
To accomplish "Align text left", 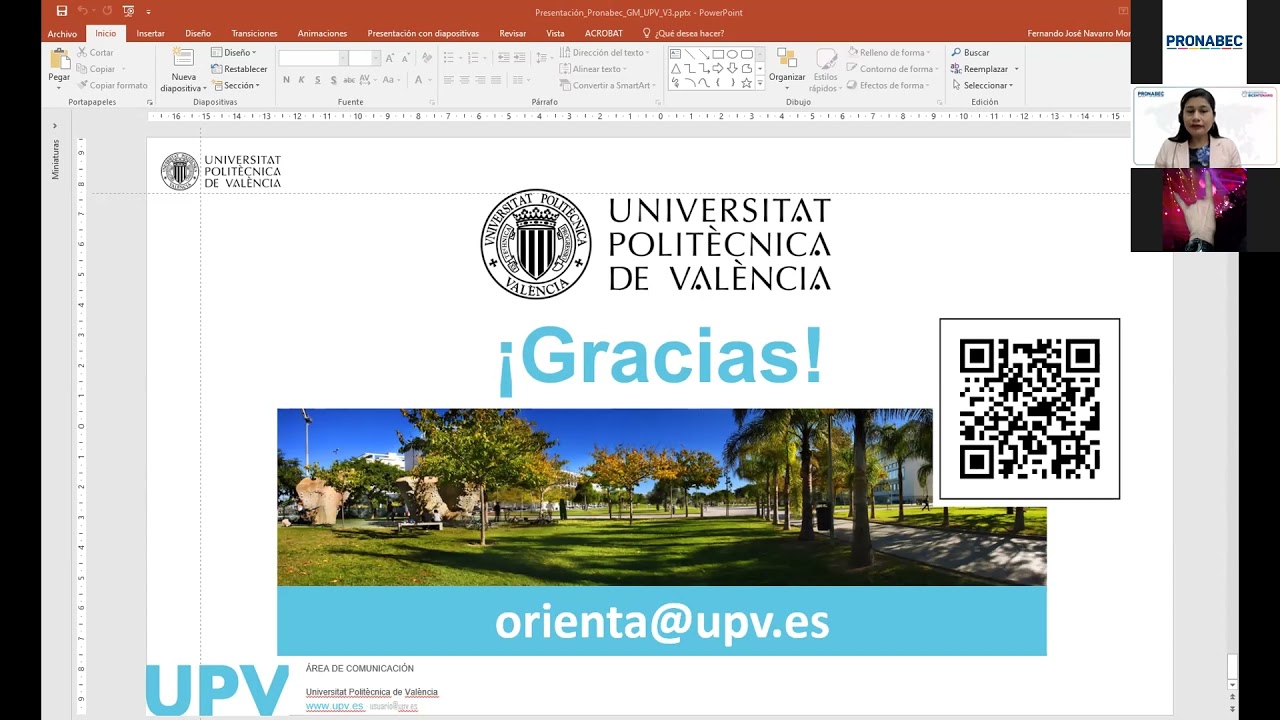I will click(x=448, y=80).
